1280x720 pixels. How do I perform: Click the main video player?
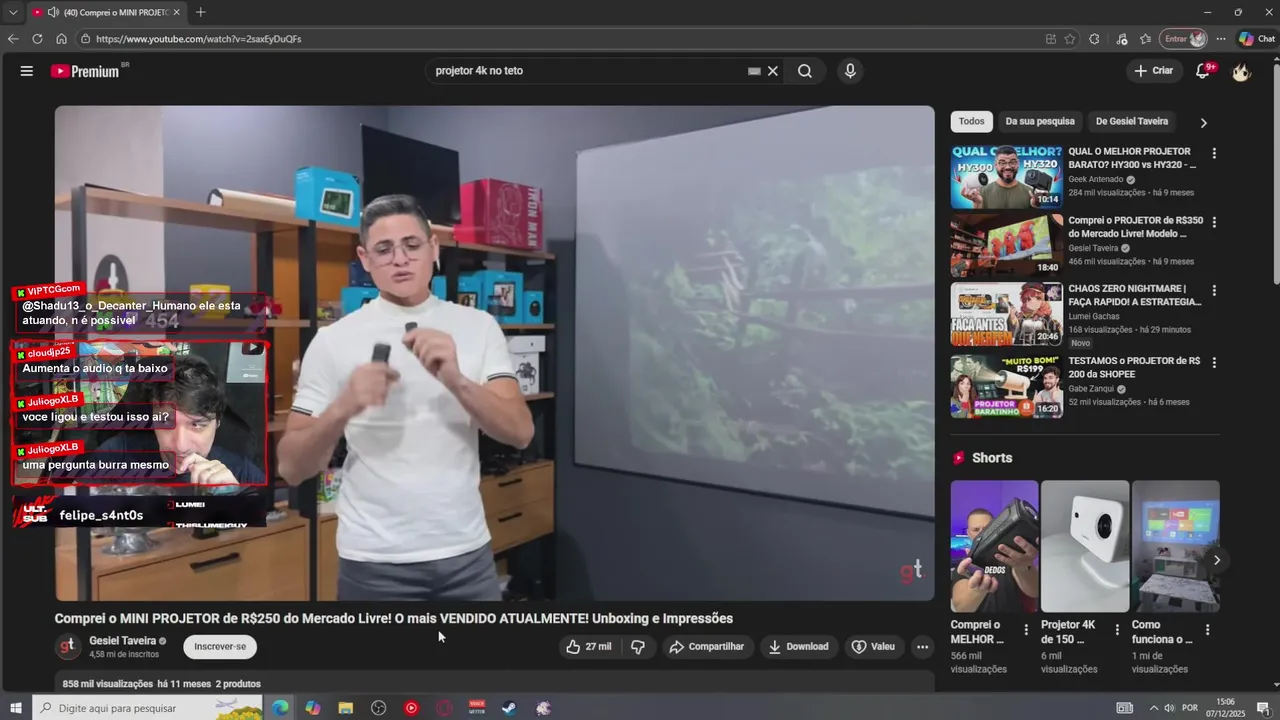click(494, 353)
